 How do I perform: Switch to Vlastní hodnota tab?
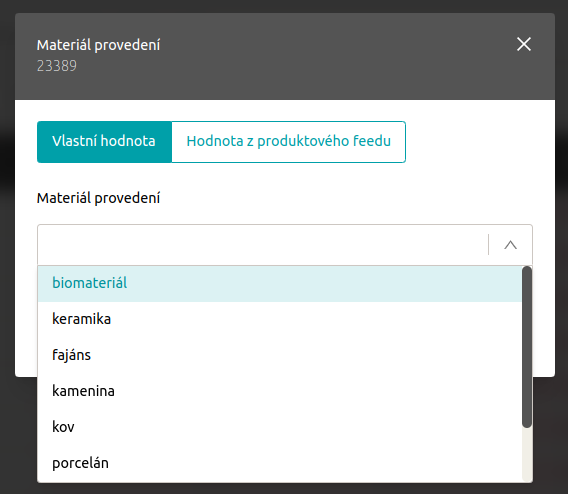tap(104, 142)
